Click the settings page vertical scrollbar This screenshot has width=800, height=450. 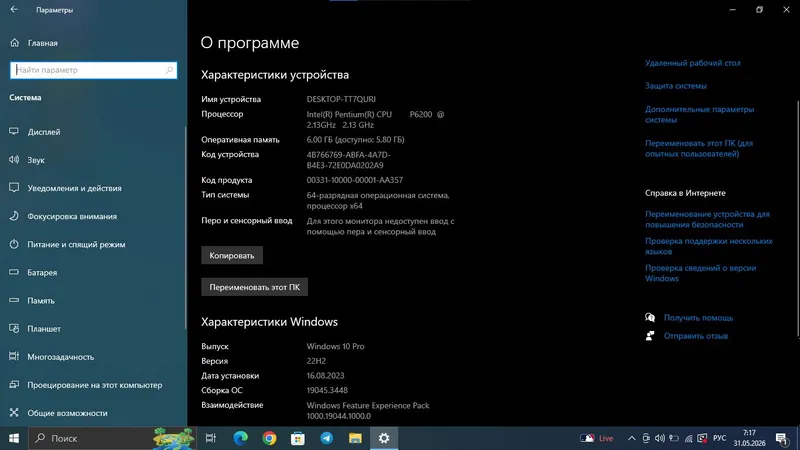click(x=797, y=218)
